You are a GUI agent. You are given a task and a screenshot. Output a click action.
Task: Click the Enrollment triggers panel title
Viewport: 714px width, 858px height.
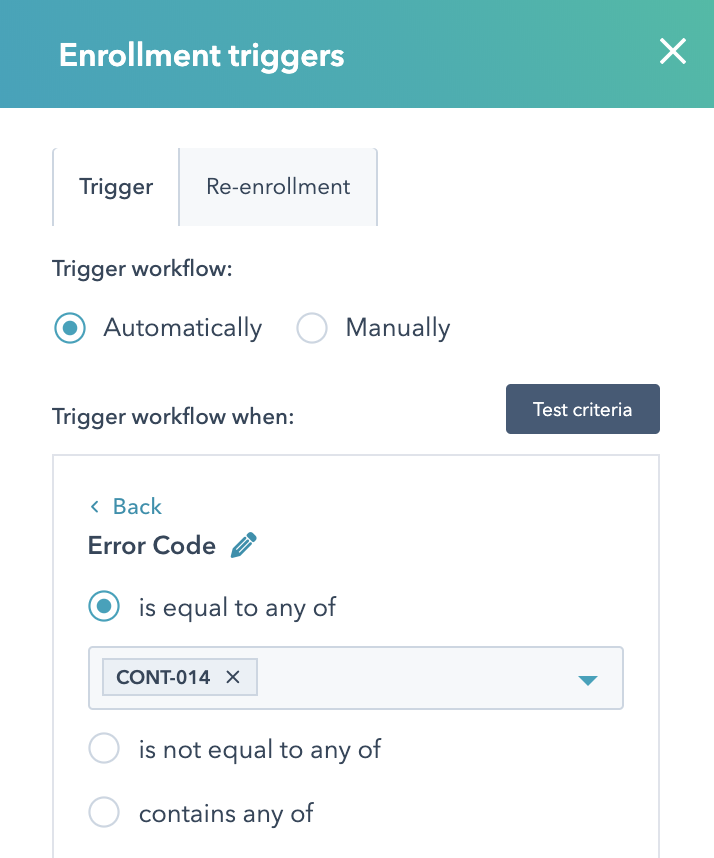tap(202, 55)
